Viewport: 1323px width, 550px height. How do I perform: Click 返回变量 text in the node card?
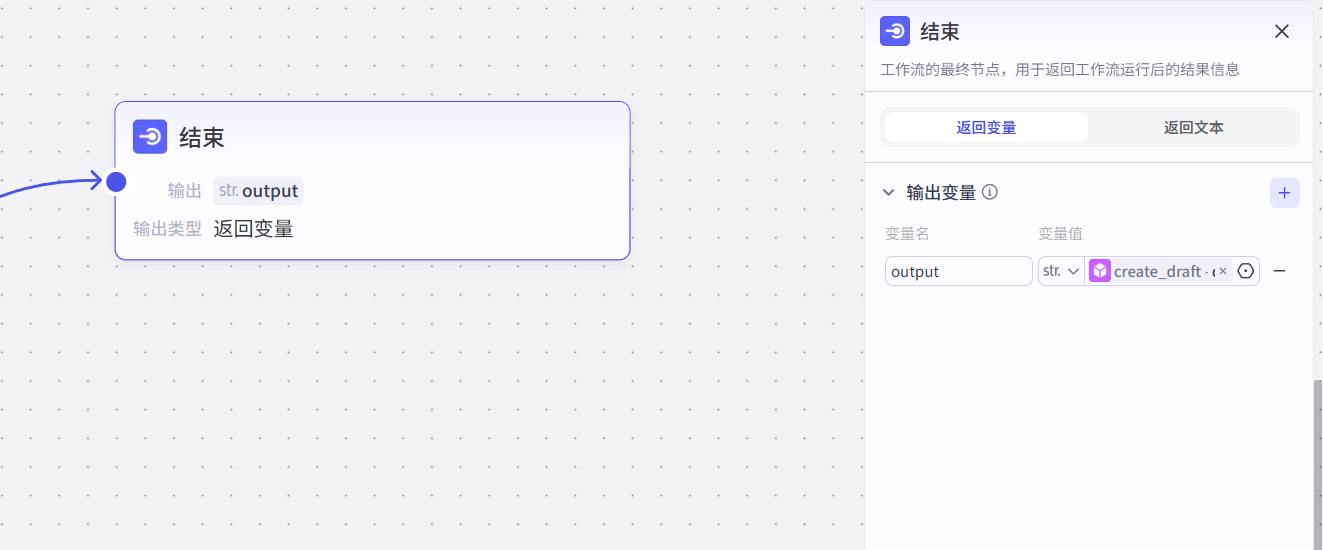coord(253,229)
